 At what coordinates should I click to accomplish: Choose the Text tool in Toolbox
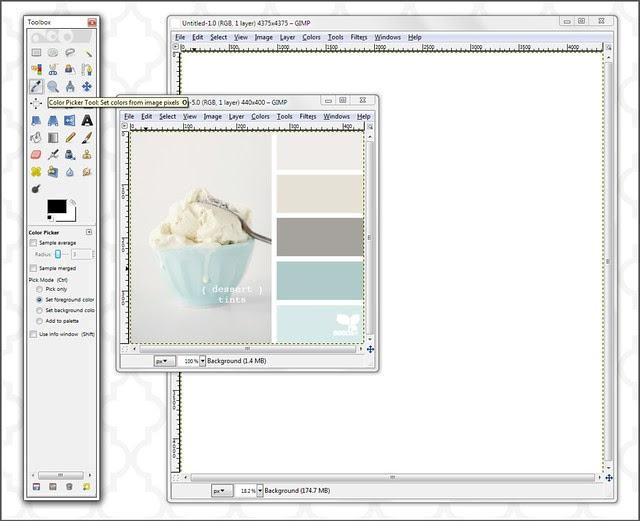click(x=87, y=120)
